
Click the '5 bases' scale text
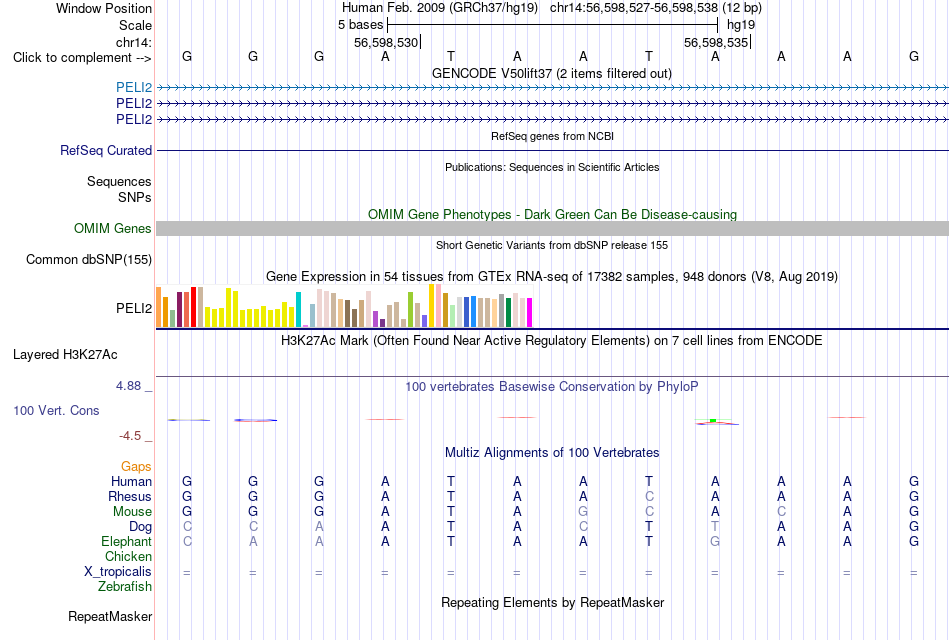click(x=360, y=25)
